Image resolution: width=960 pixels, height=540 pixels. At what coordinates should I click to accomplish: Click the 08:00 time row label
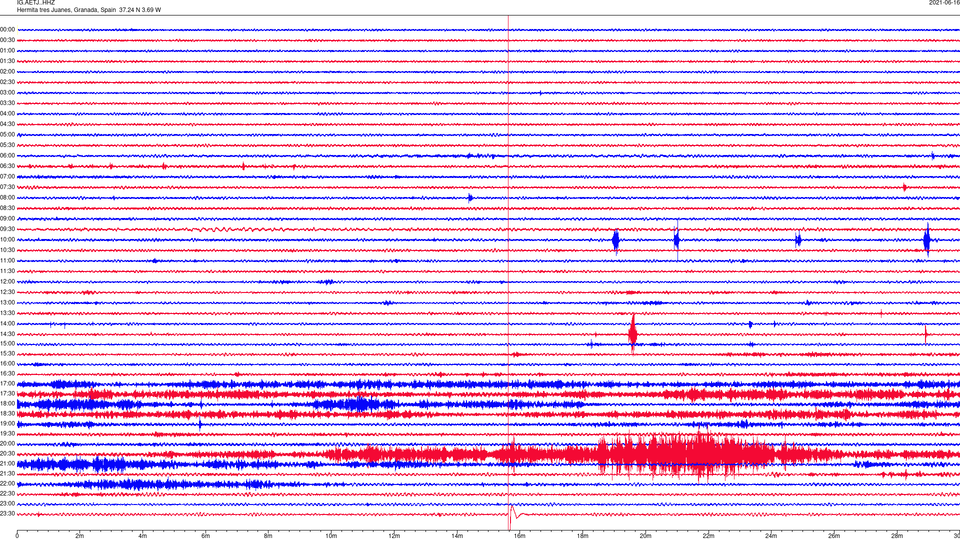pyautogui.click(x=7, y=197)
